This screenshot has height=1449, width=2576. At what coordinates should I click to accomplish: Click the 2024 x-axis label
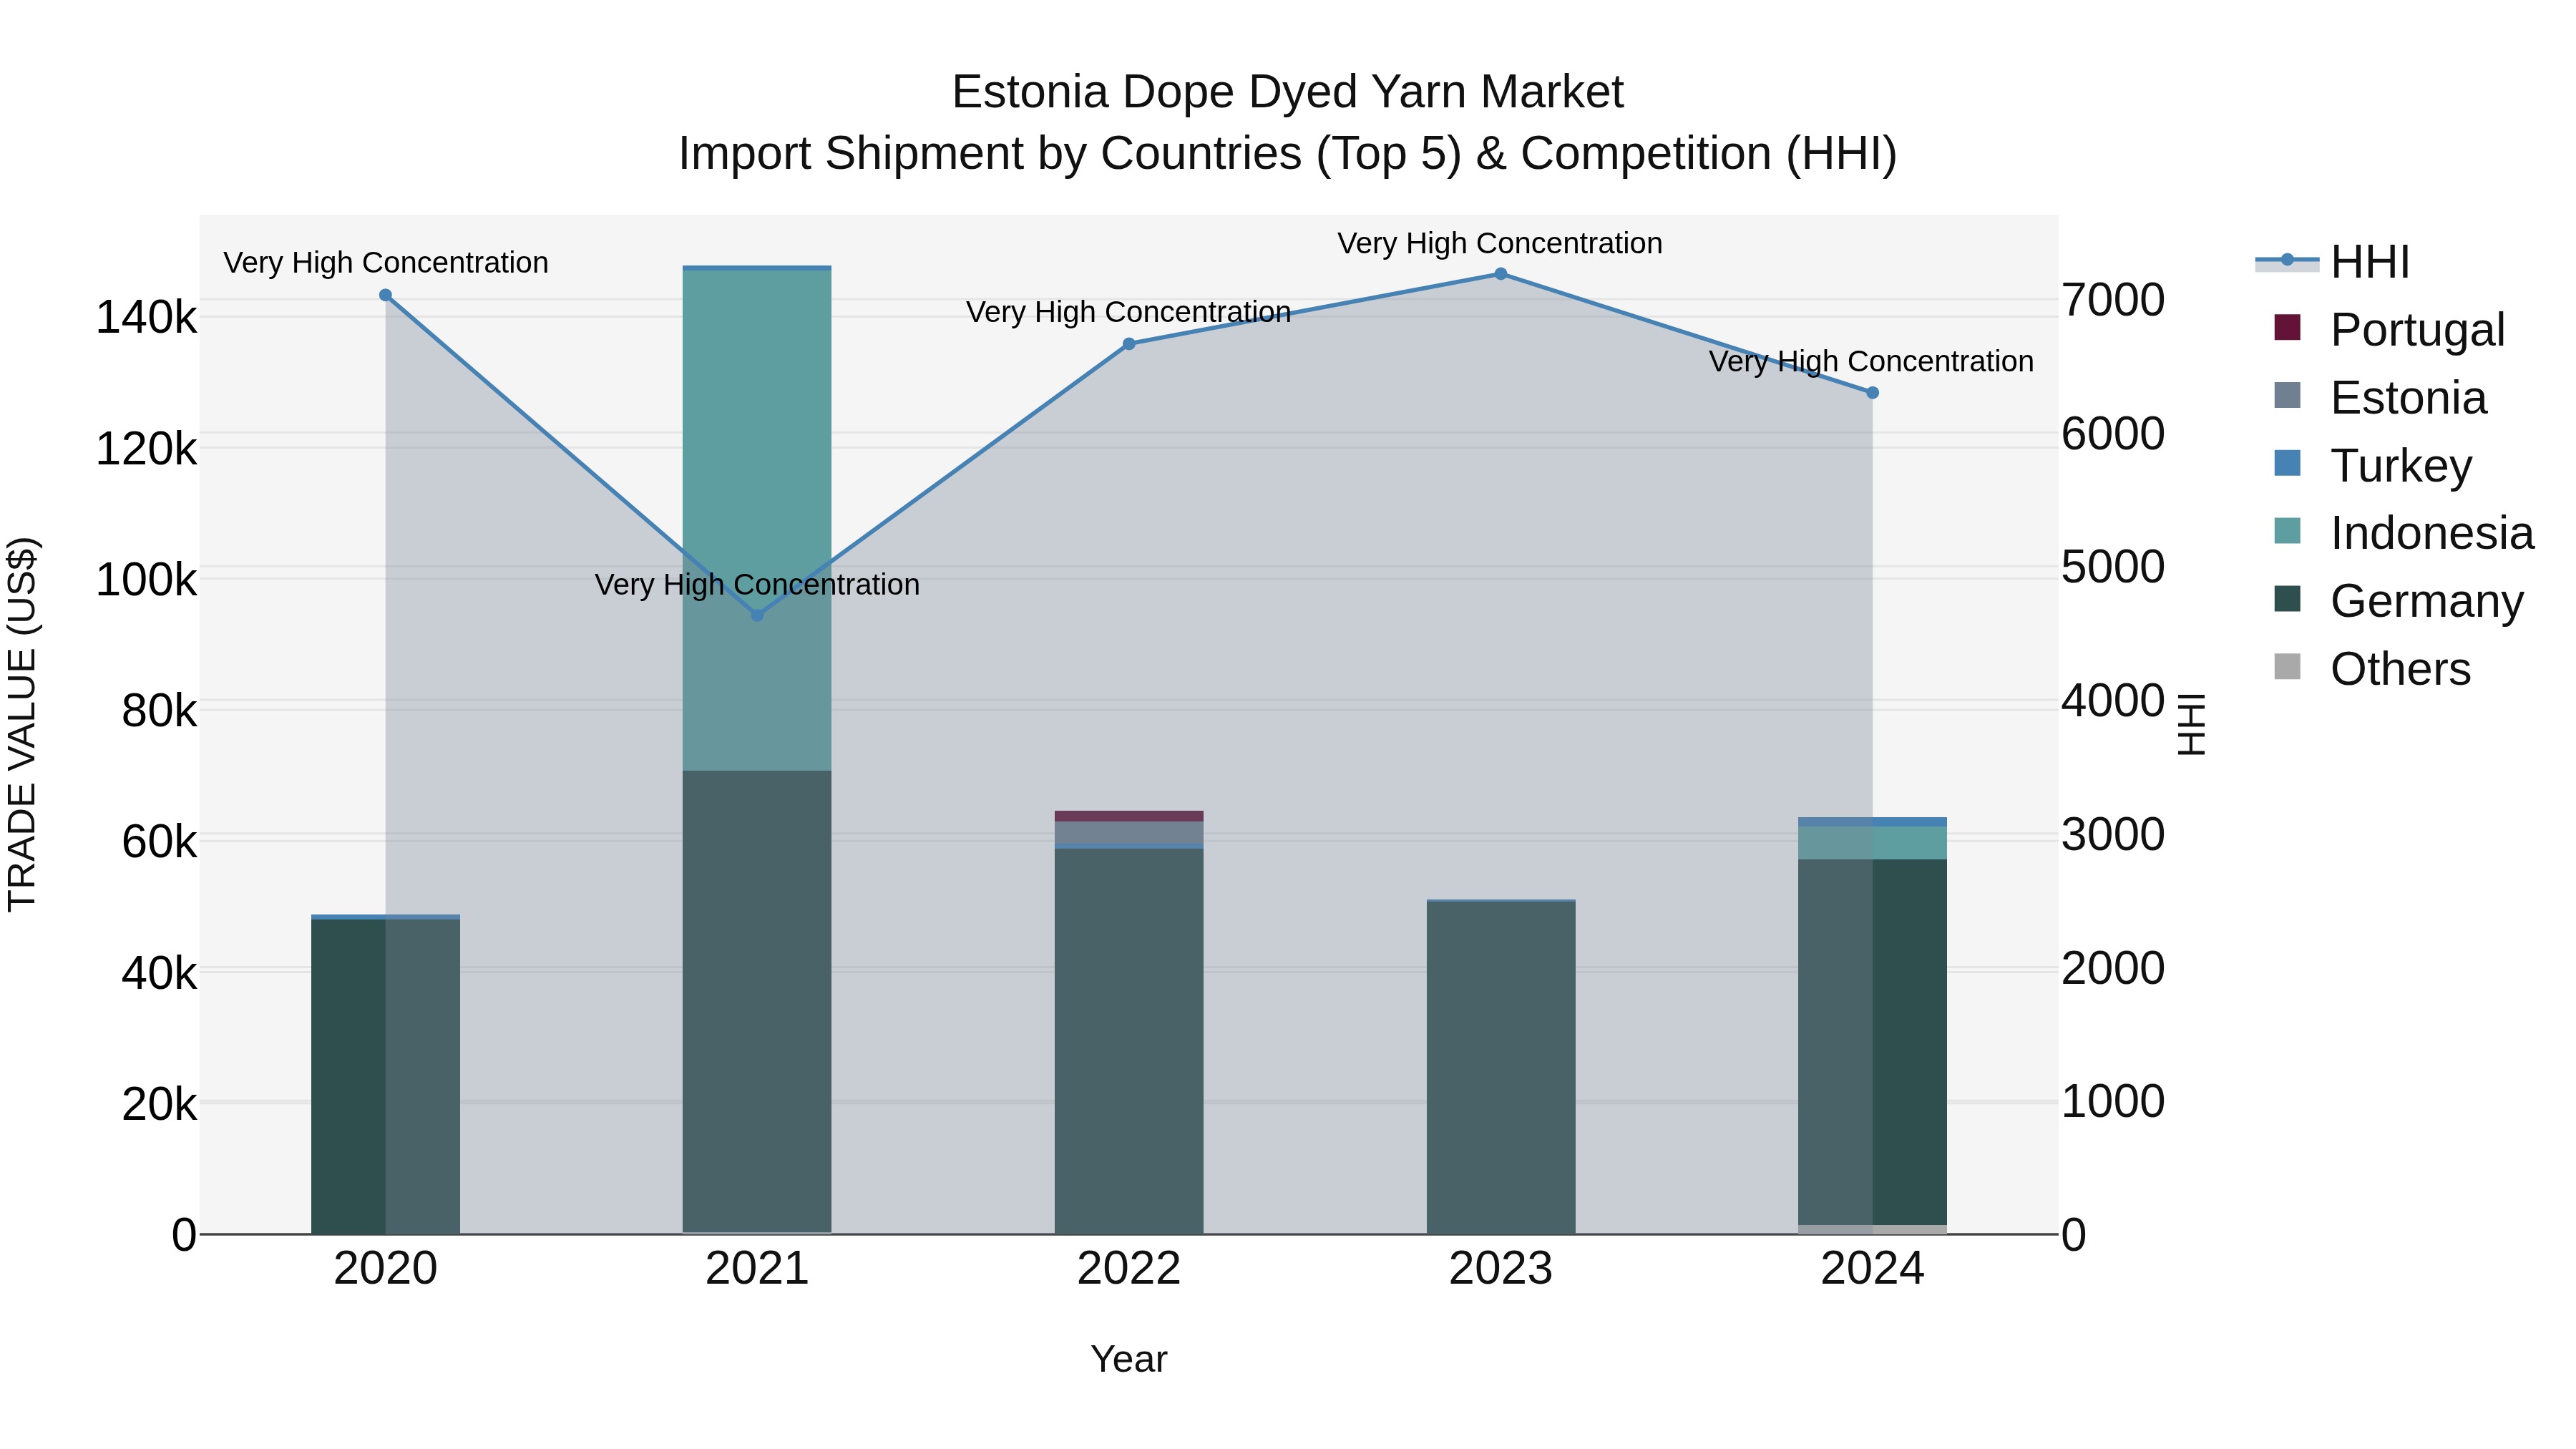coord(1873,1269)
